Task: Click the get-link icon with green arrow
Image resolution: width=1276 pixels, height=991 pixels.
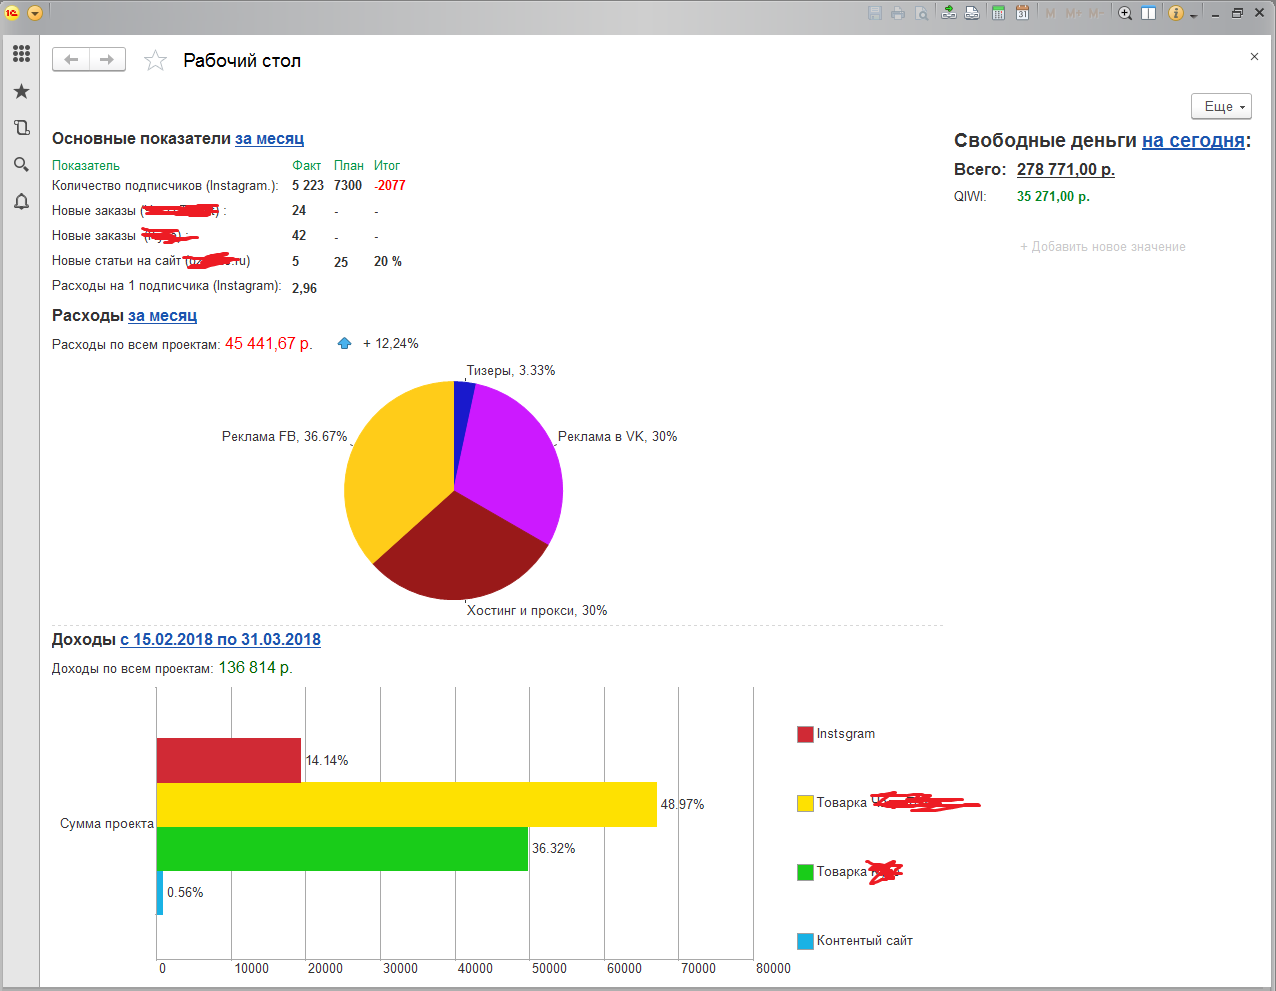Action: tap(948, 13)
